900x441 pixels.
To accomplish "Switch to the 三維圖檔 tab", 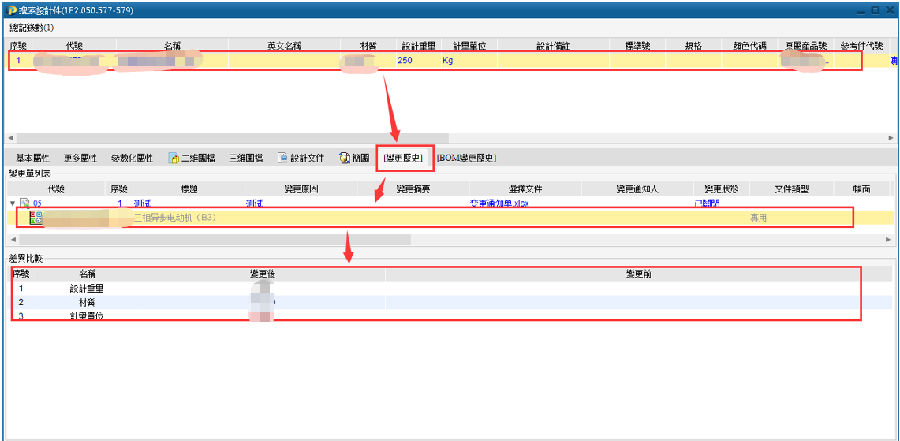I will (x=246, y=158).
